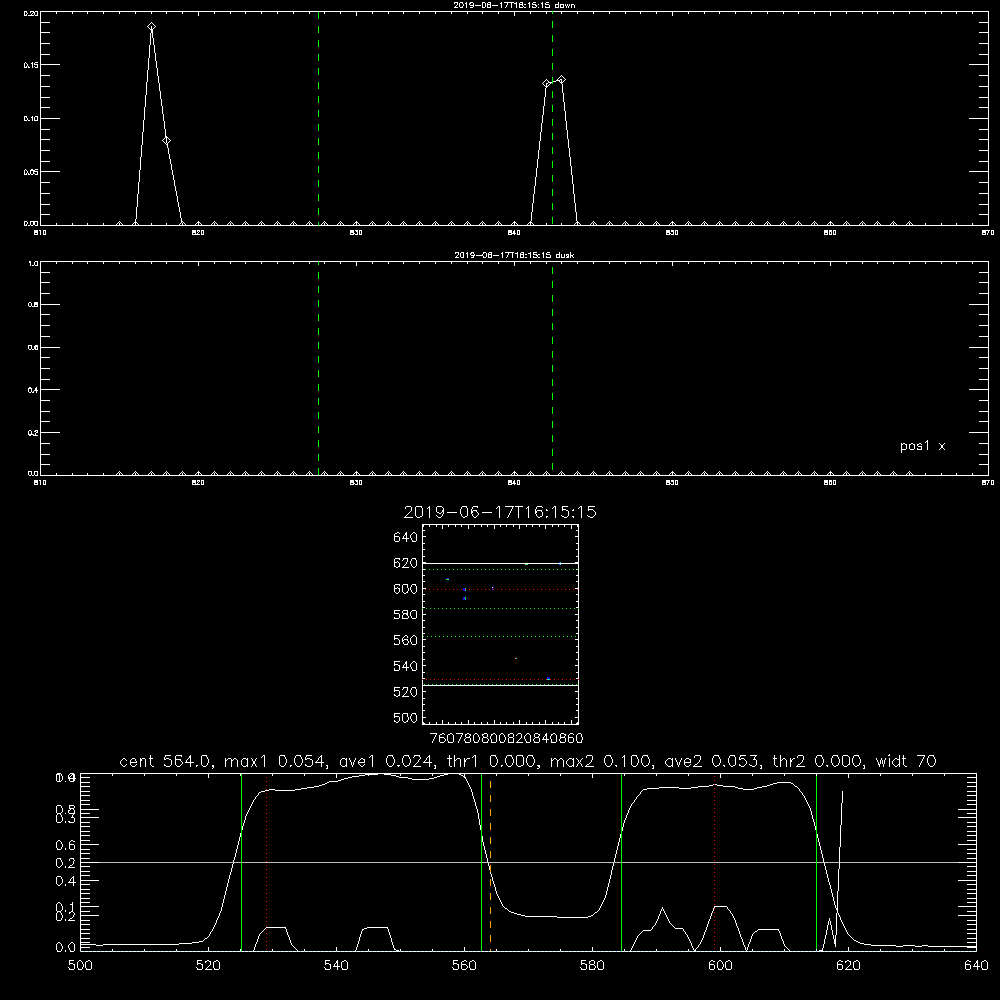Click the '640' y-axis label of scatter plot

(406, 537)
